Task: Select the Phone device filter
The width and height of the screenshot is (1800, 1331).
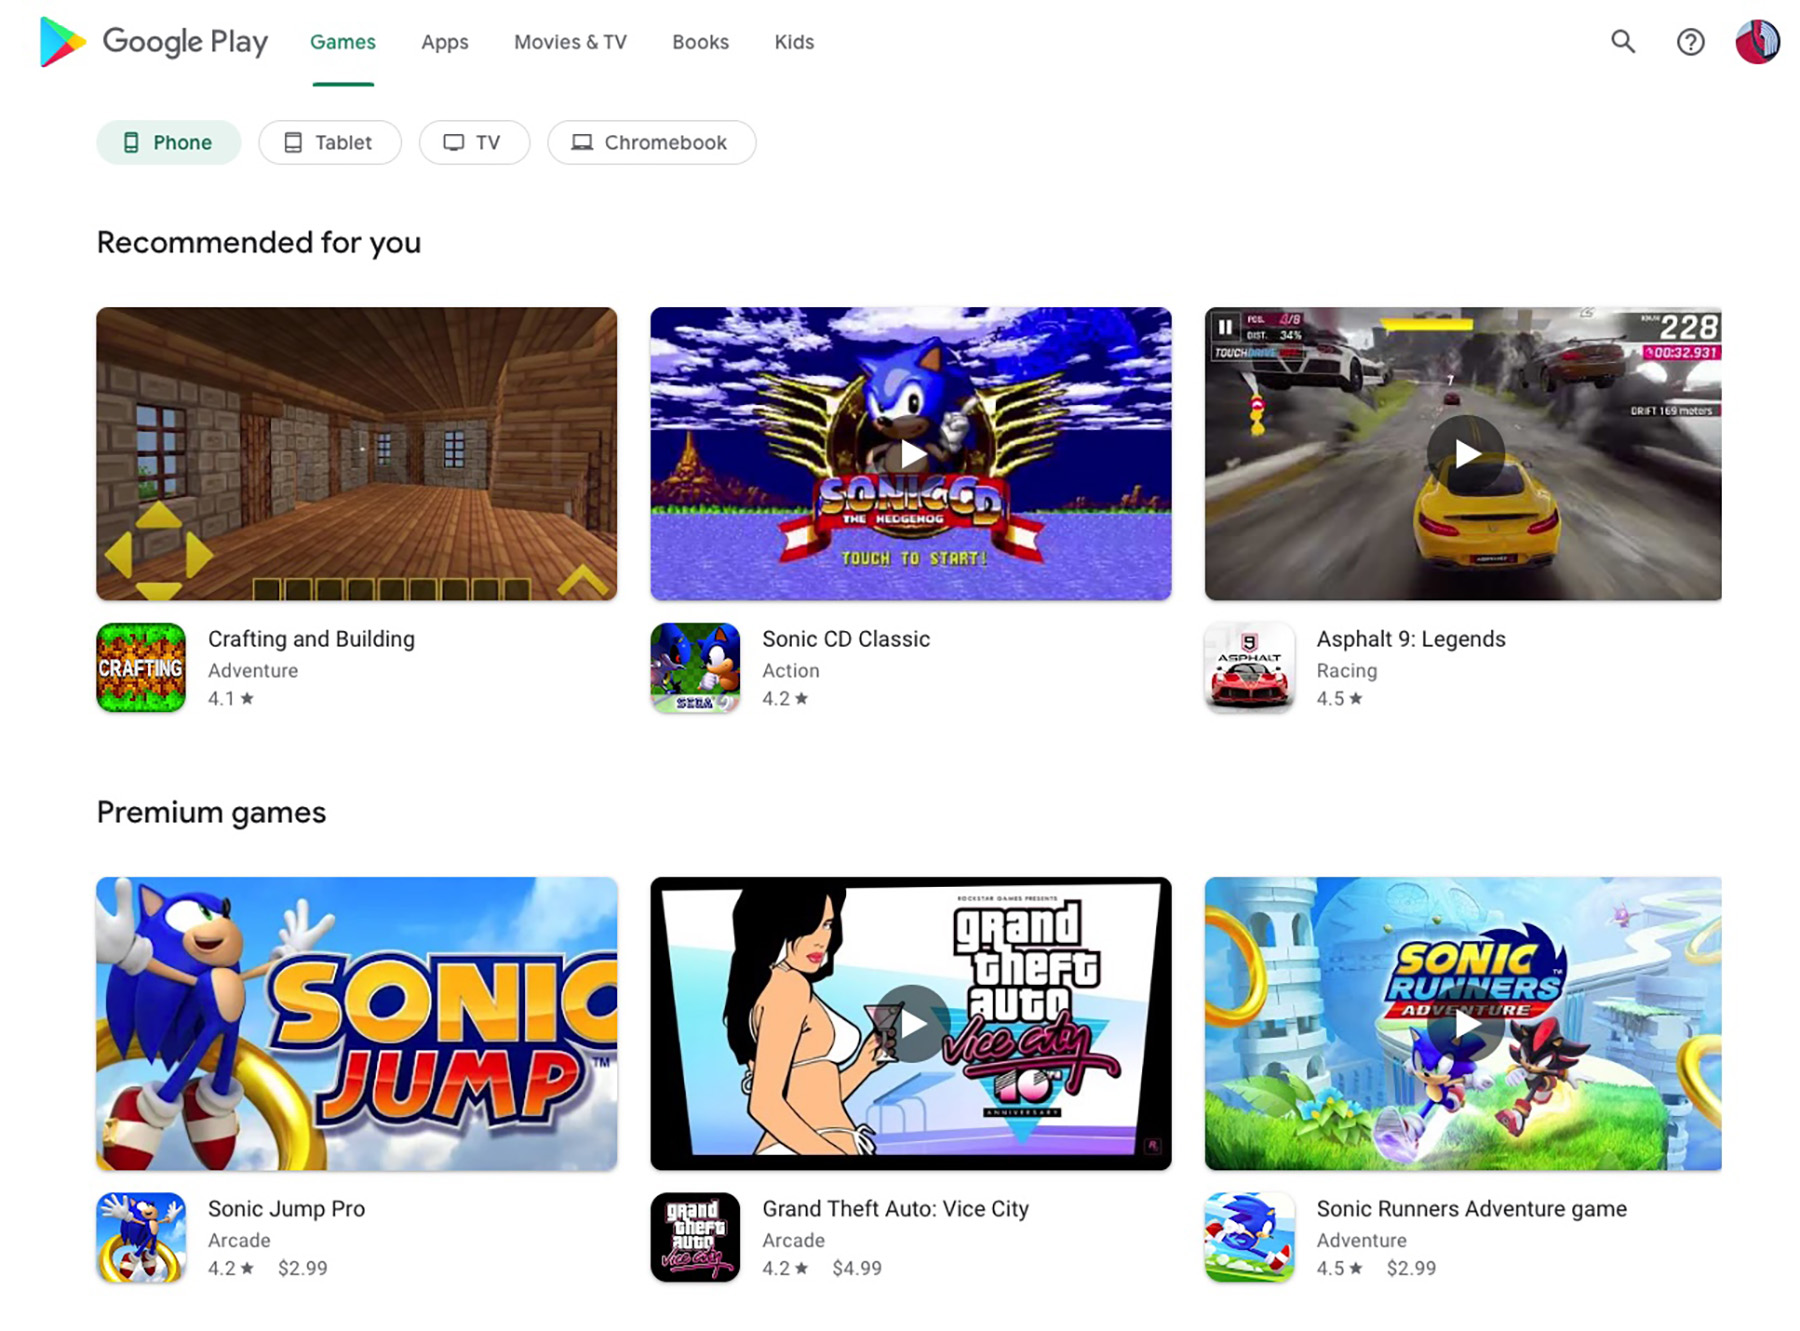Action: coord(168,143)
